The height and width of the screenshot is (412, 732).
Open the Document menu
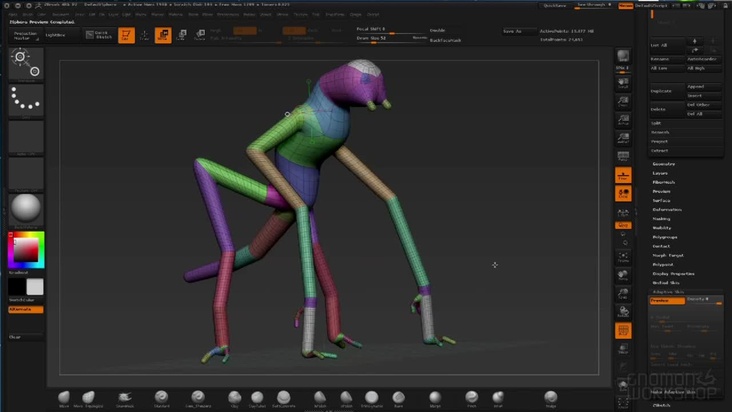(x=61, y=14)
